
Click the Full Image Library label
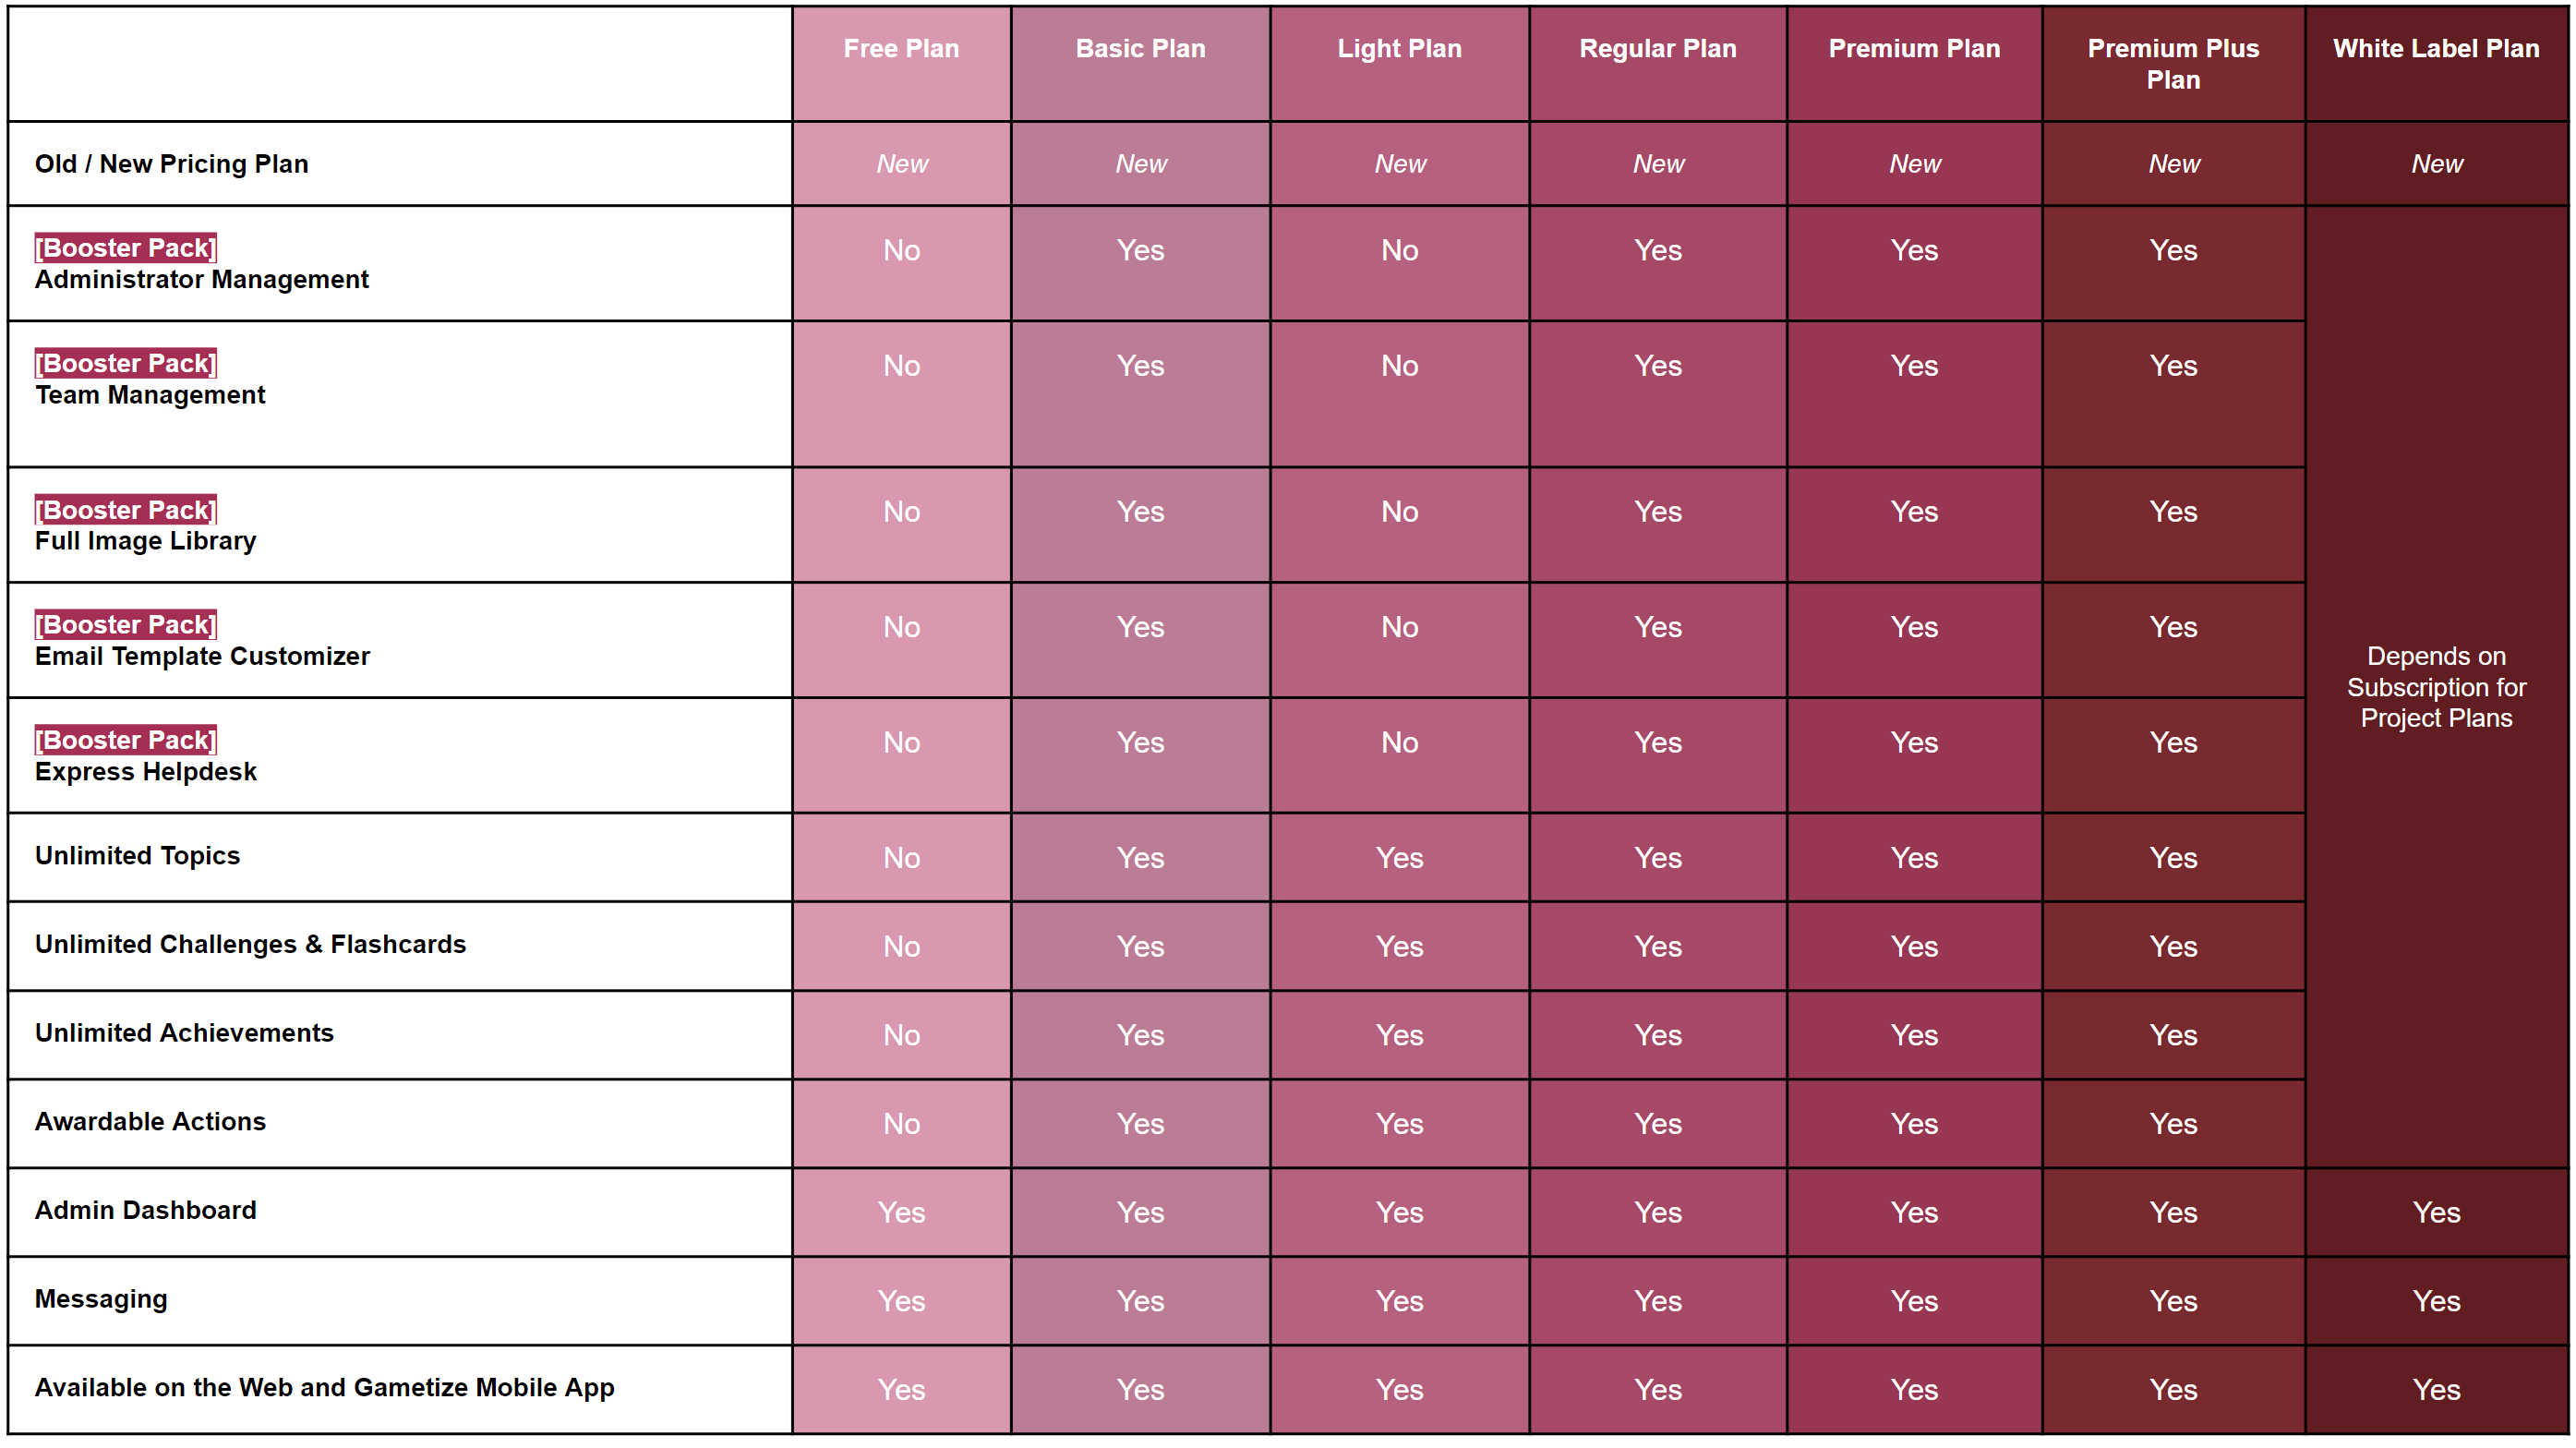tap(145, 541)
